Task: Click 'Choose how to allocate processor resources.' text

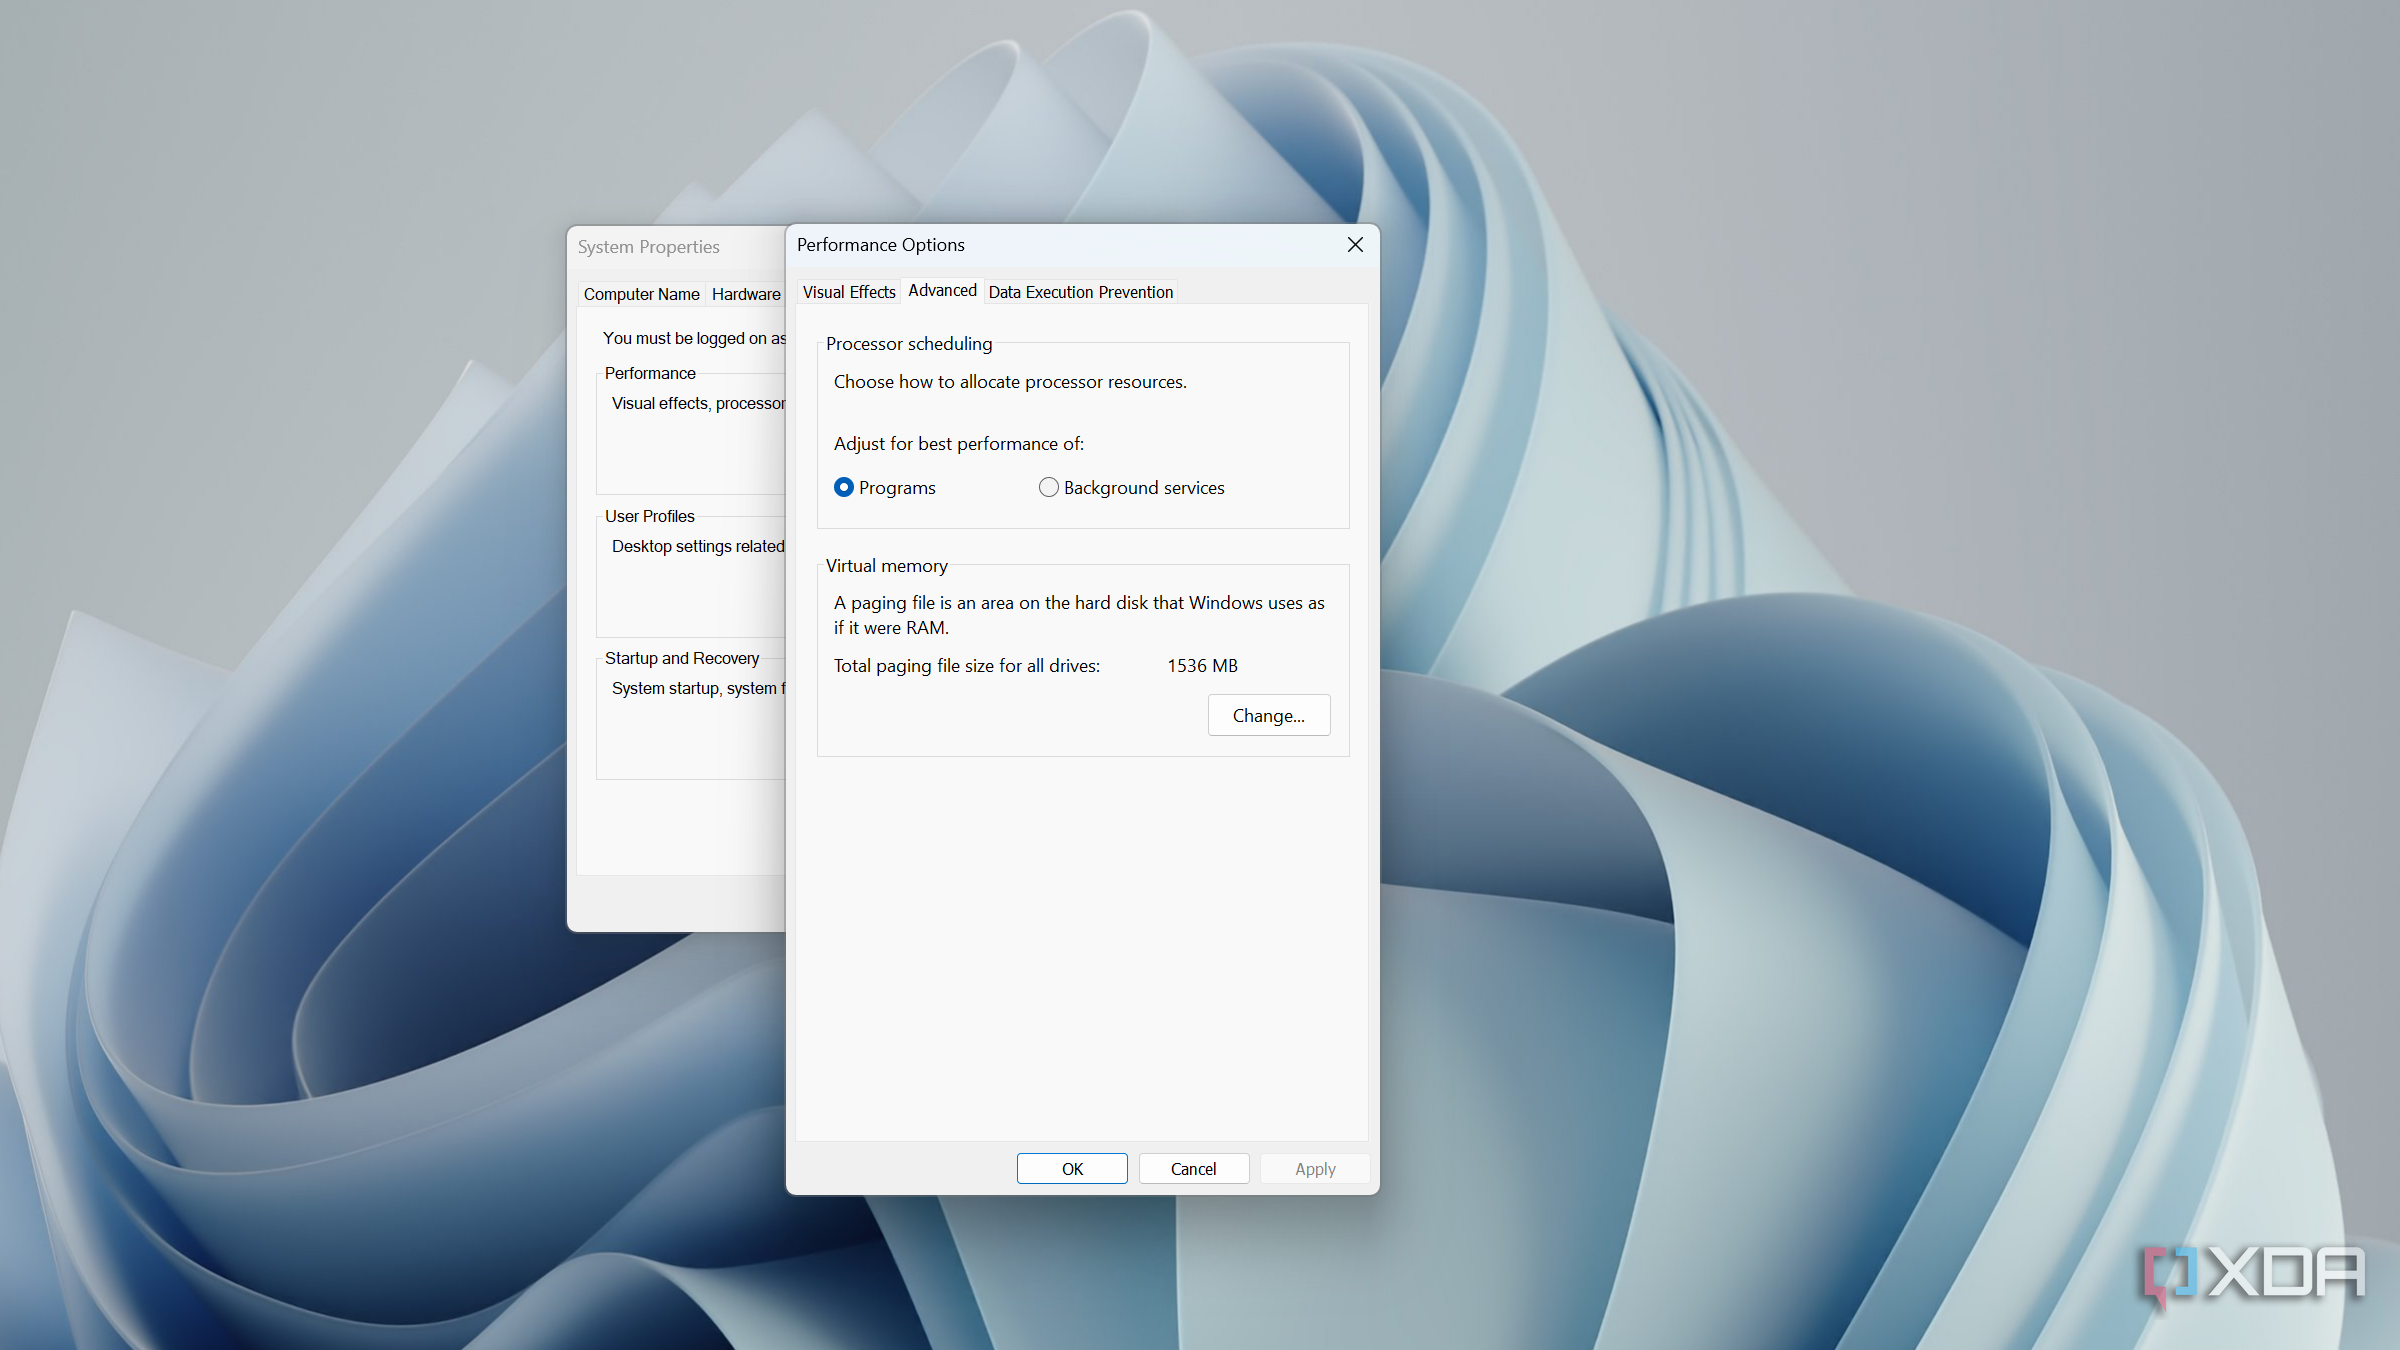Action: [1010, 382]
